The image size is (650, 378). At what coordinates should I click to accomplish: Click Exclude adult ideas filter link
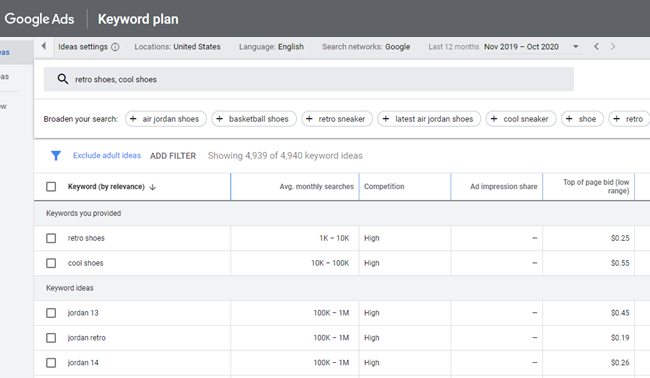[107, 155]
